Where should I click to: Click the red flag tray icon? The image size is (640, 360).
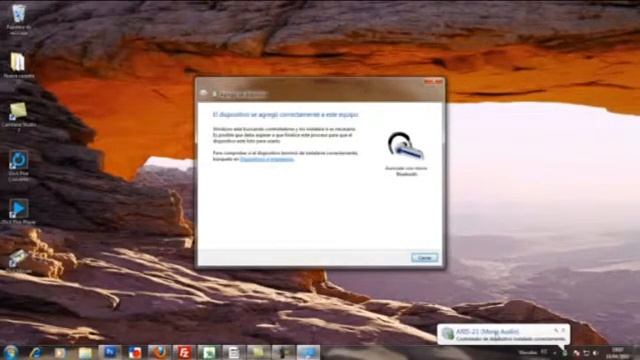[x=576, y=353]
